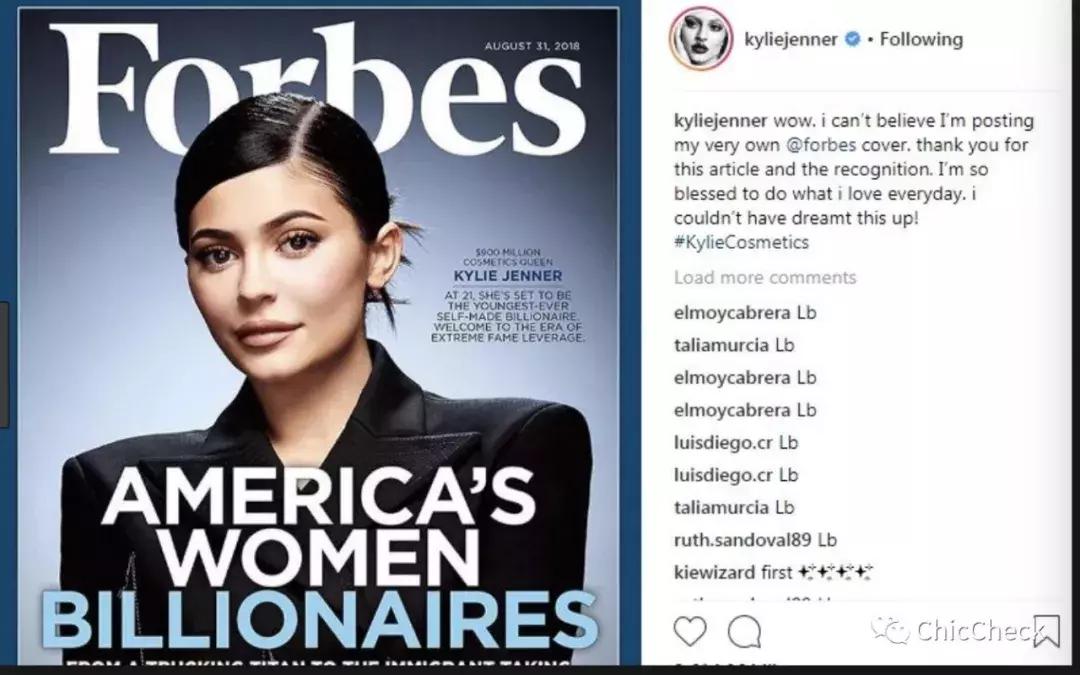Open kyliejenner username starting the caption

pos(720,121)
